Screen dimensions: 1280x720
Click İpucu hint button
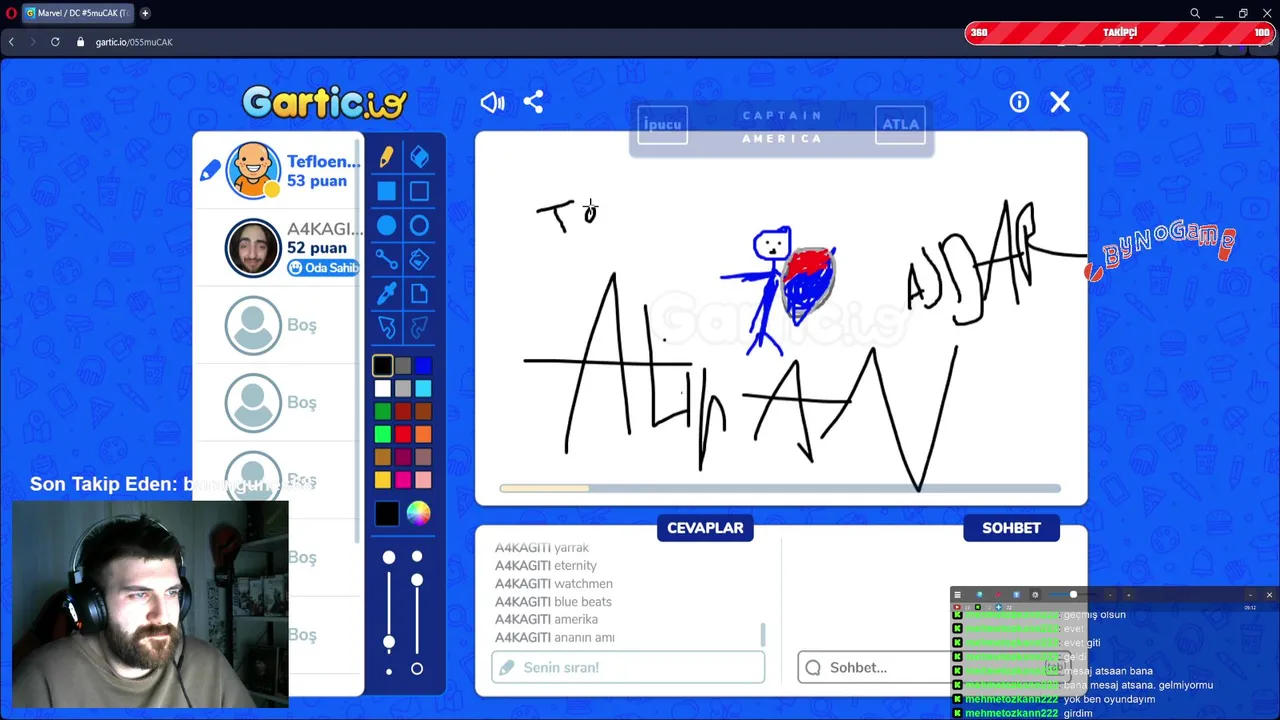(x=662, y=125)
